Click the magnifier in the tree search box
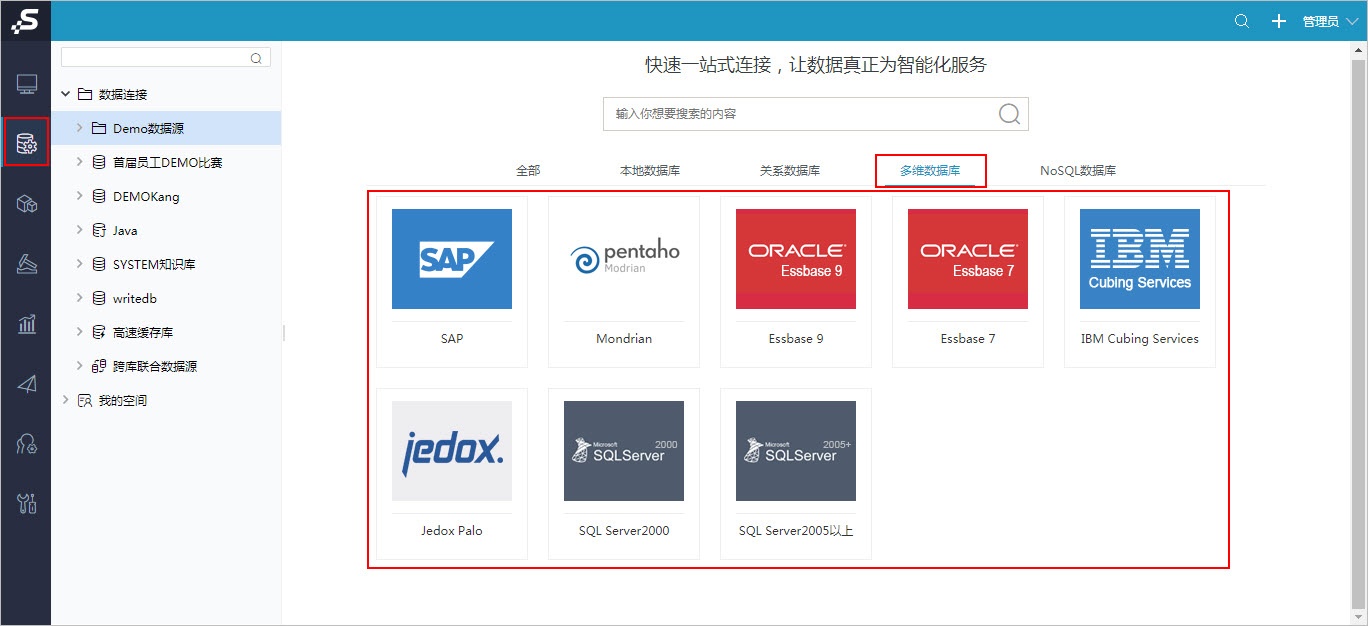 pos(256,58)
